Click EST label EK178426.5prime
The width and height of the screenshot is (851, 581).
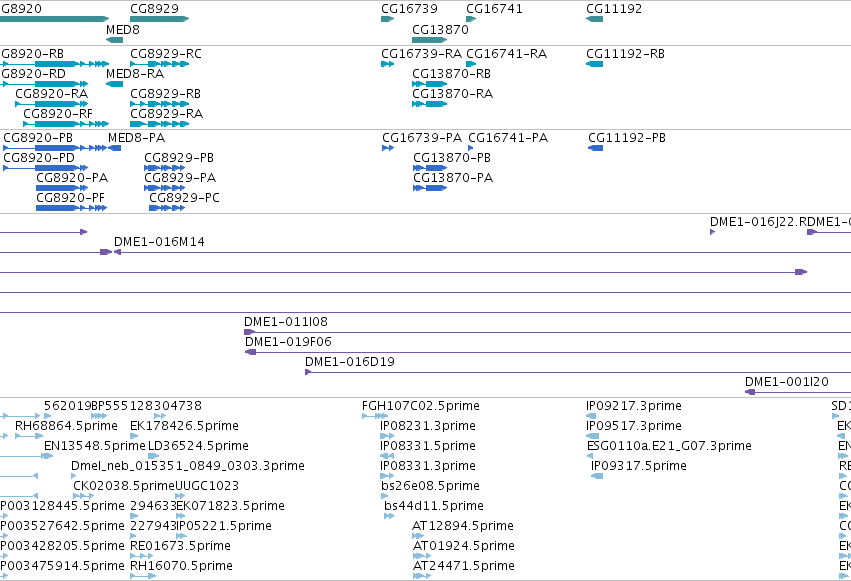click(x=185, y=426)
